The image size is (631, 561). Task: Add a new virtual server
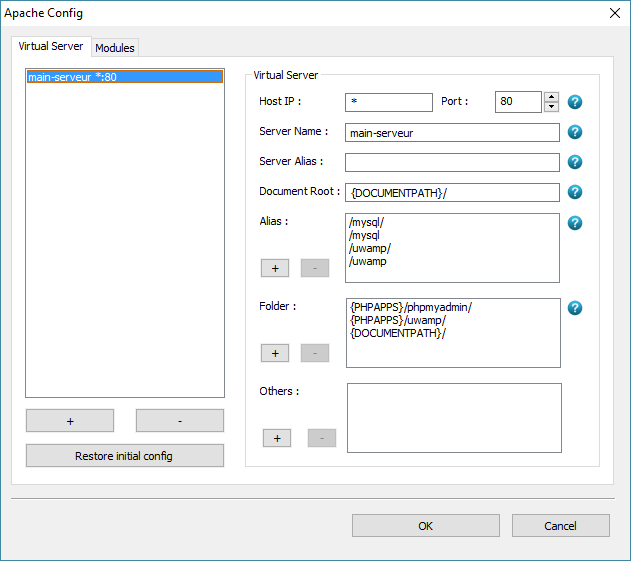point(70,421)
